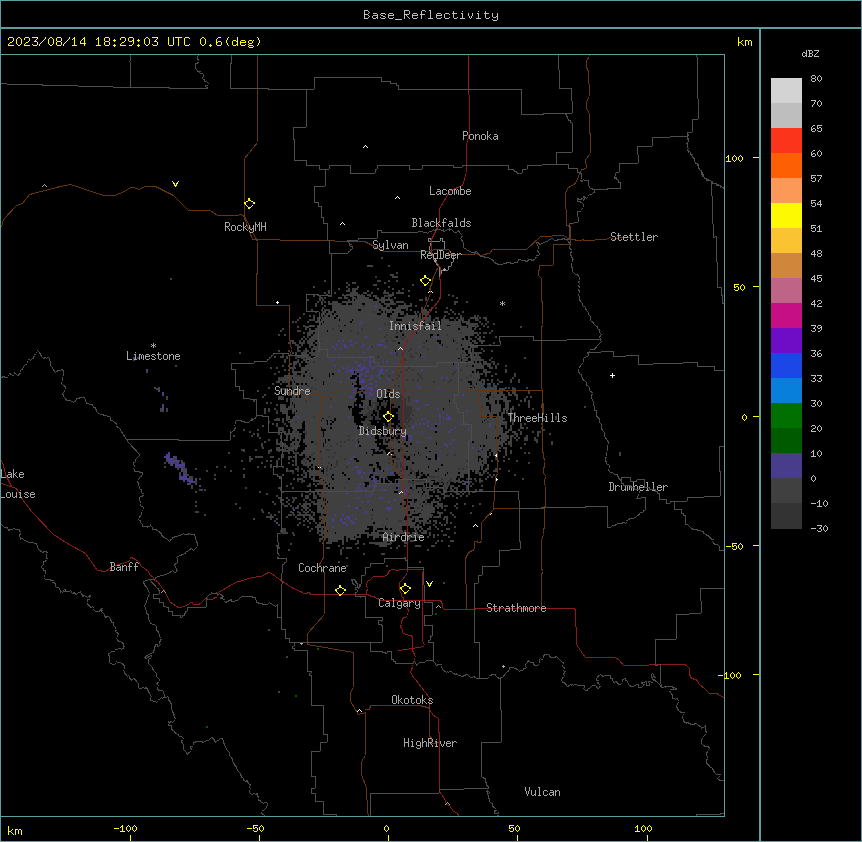Click the Olds label
Screen dimensions: 862x842
coord(388,394)
